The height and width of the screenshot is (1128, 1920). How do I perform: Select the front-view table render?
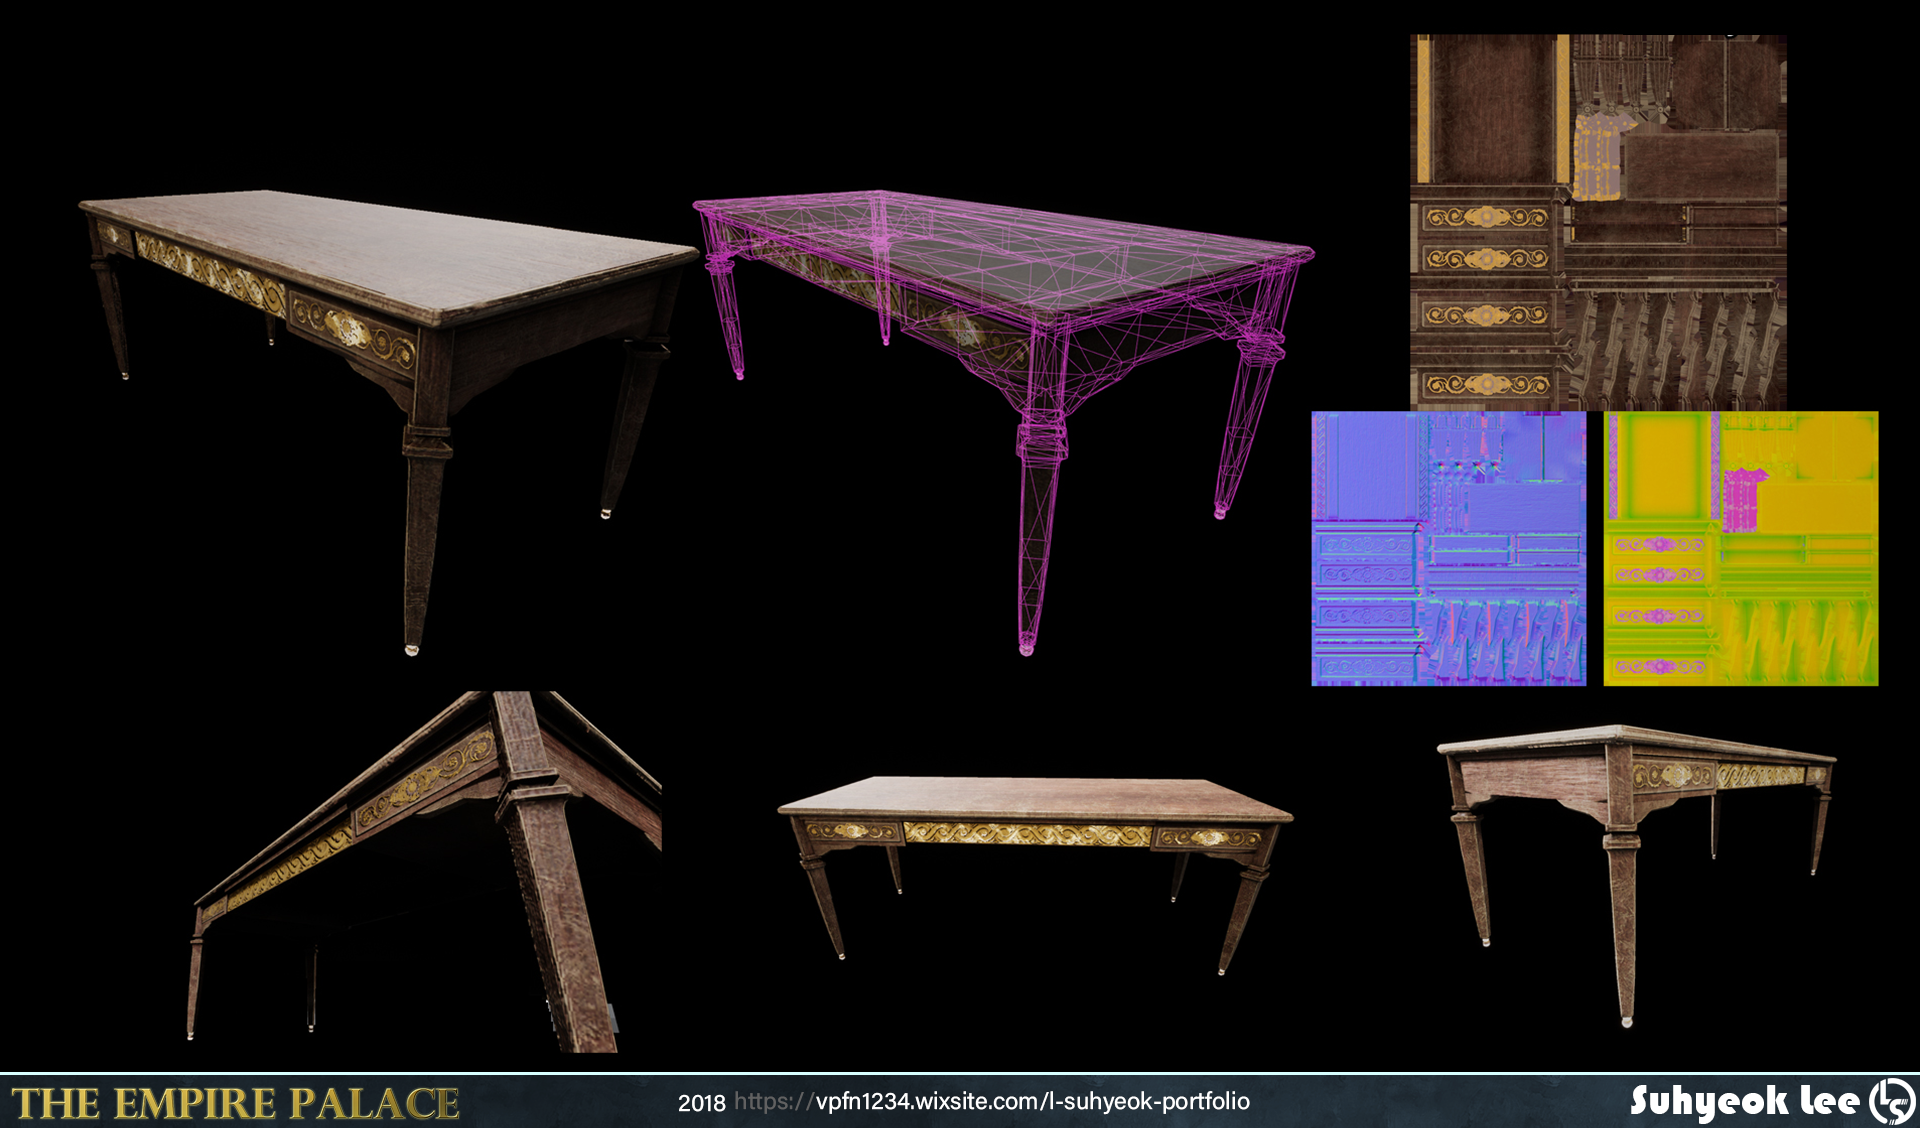click(1035, 875)
